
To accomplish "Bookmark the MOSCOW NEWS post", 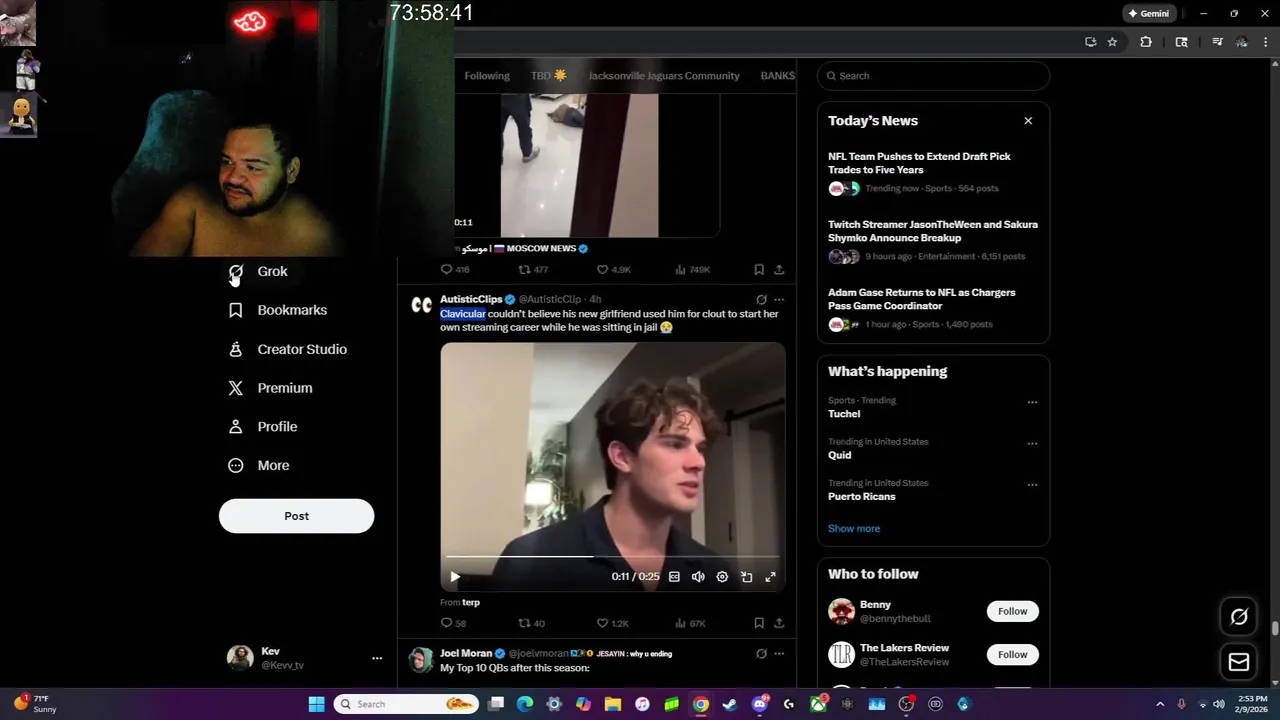I will point(759,270).
